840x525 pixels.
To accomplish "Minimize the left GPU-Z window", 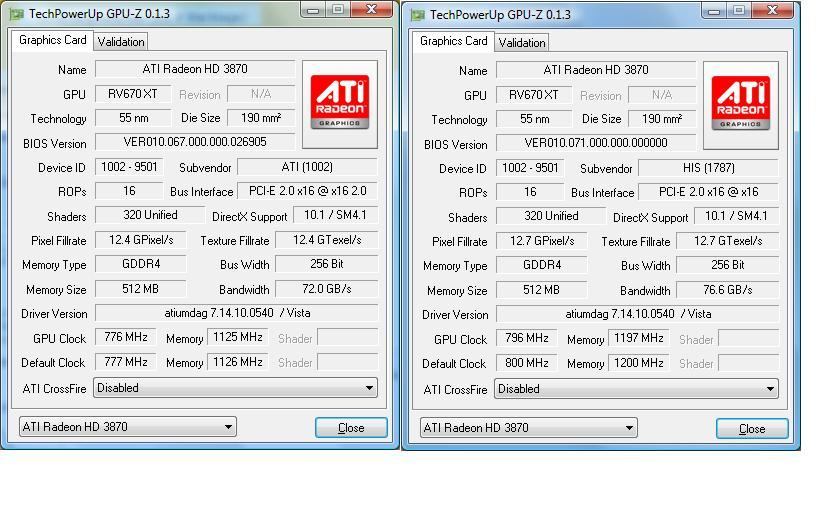I will (x=313, y=10).
